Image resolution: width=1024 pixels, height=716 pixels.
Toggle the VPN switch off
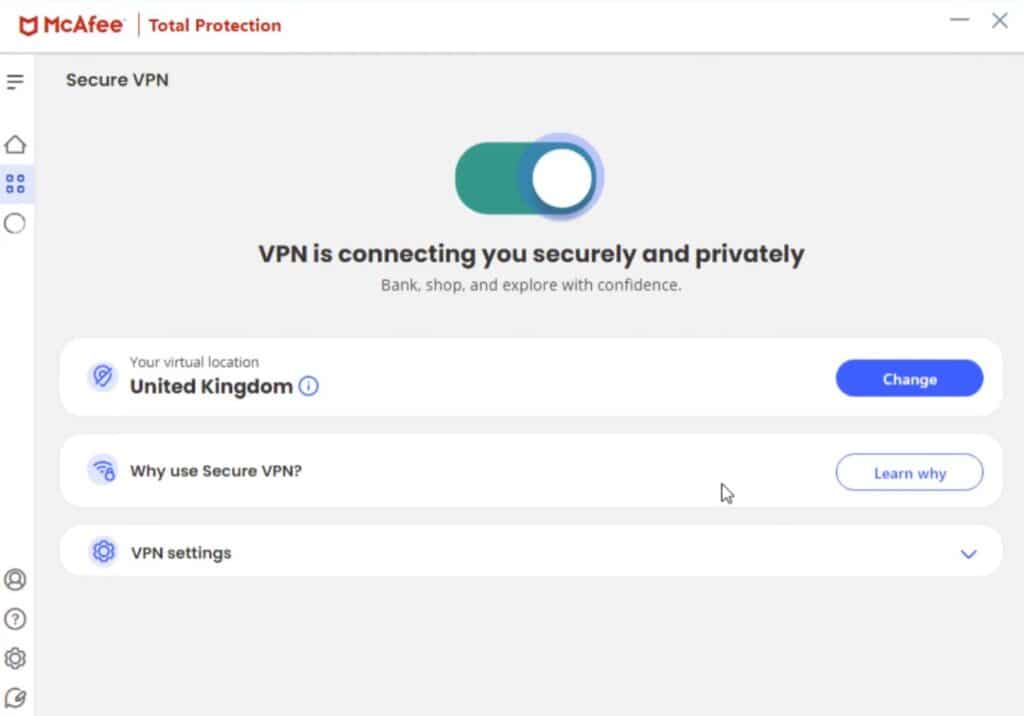pos(529,177)
